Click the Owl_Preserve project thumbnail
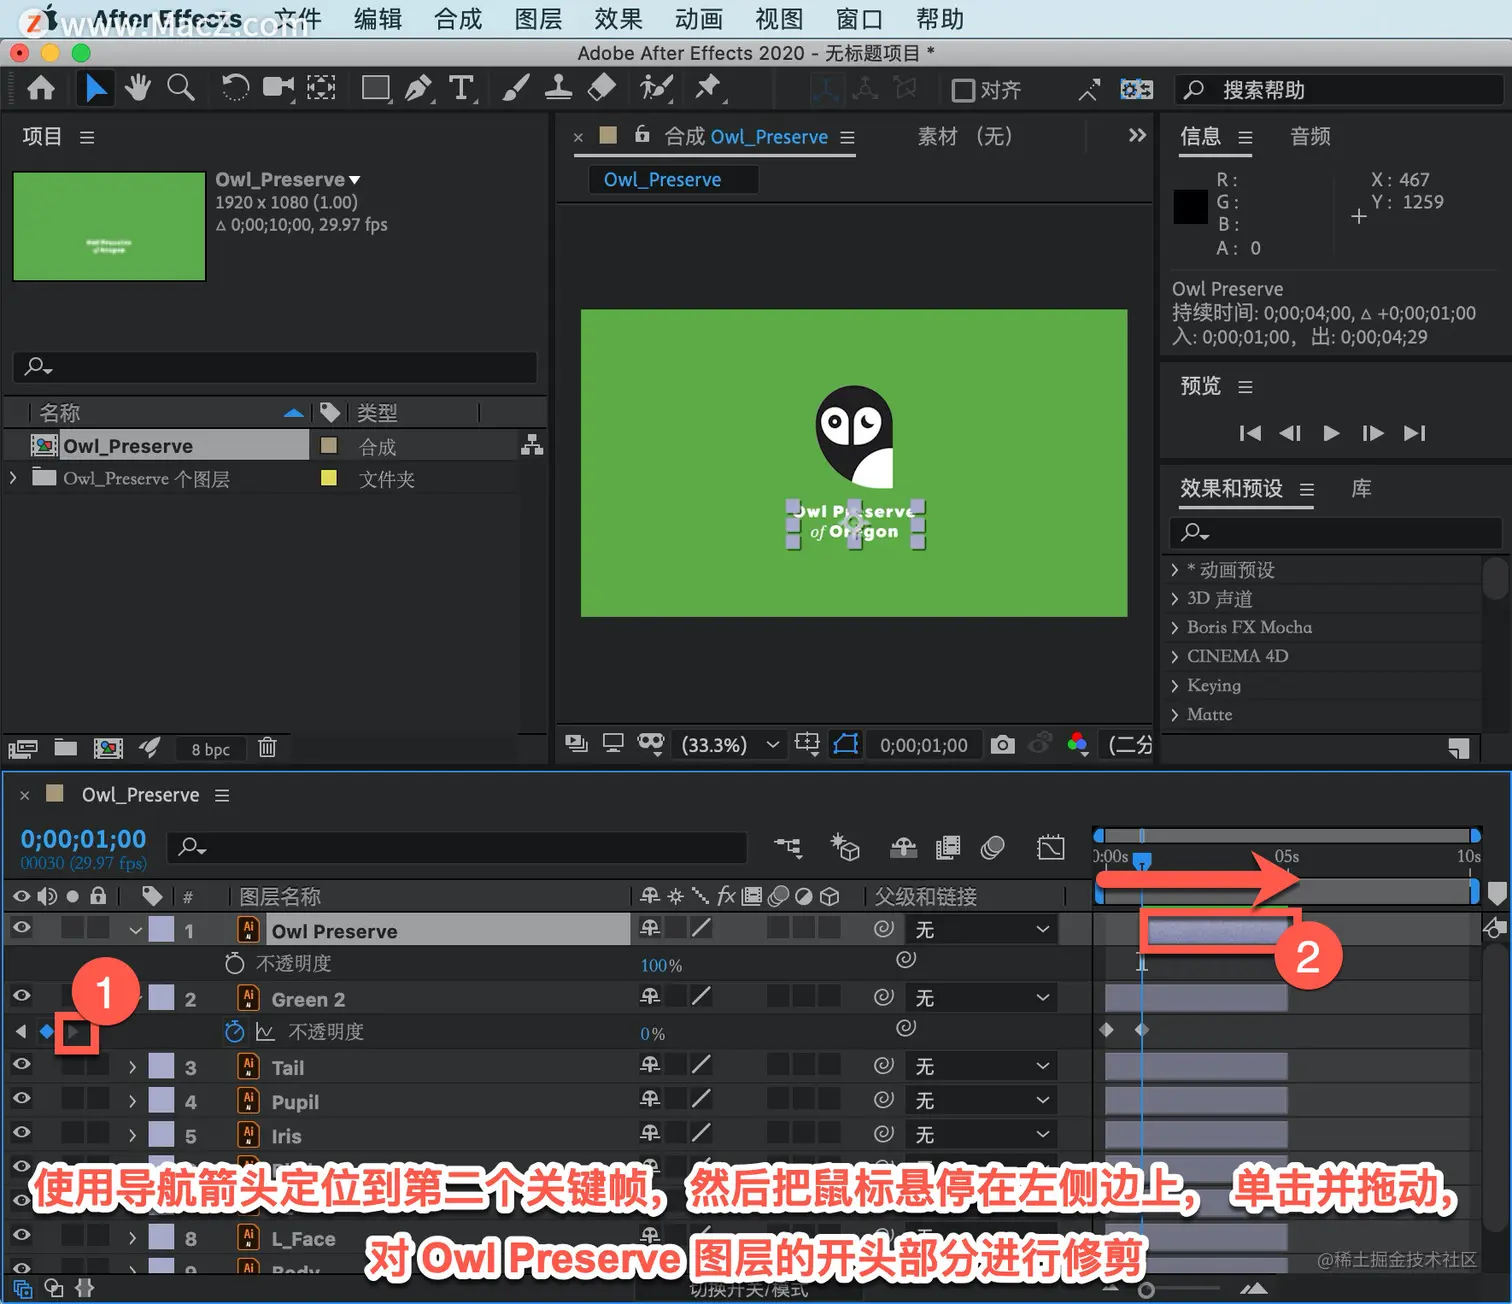This screenshot has width=1512, height=1304. coord(109,226)
